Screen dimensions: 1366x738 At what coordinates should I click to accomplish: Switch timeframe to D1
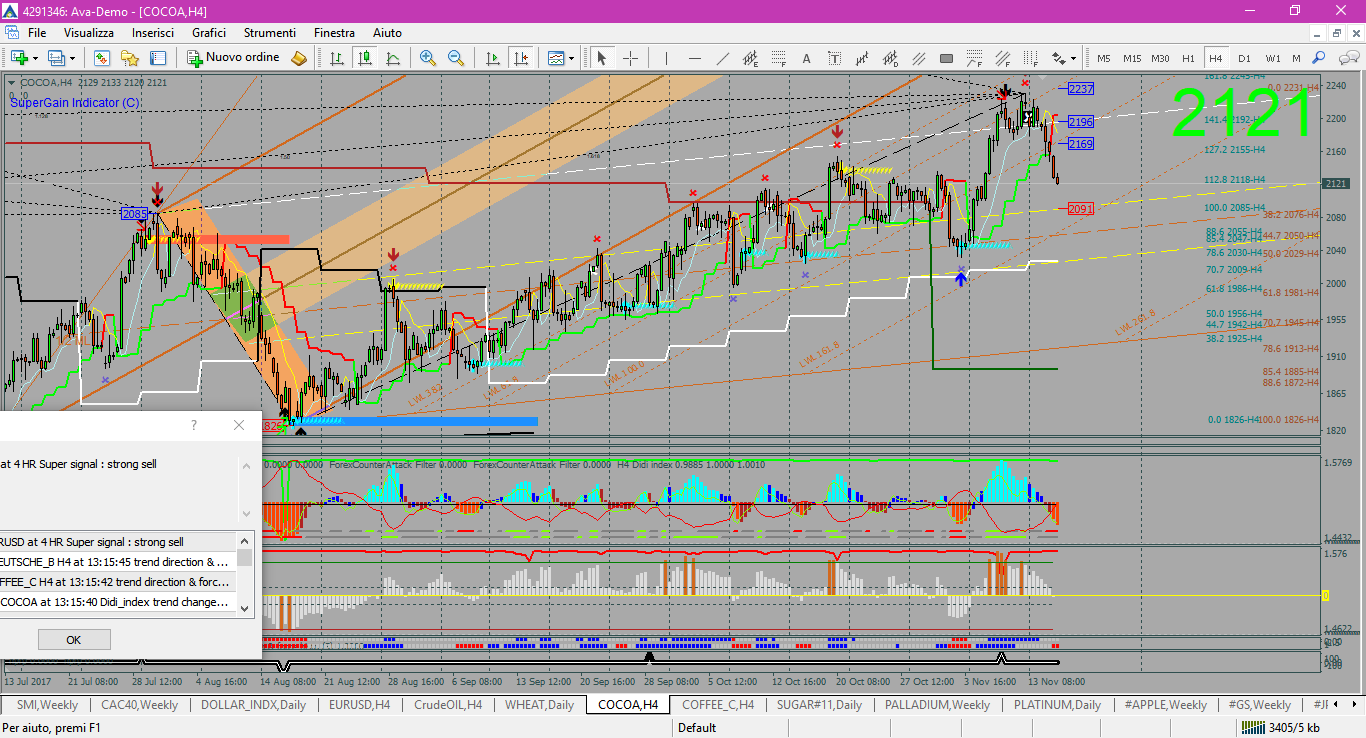coord(1244,58)
